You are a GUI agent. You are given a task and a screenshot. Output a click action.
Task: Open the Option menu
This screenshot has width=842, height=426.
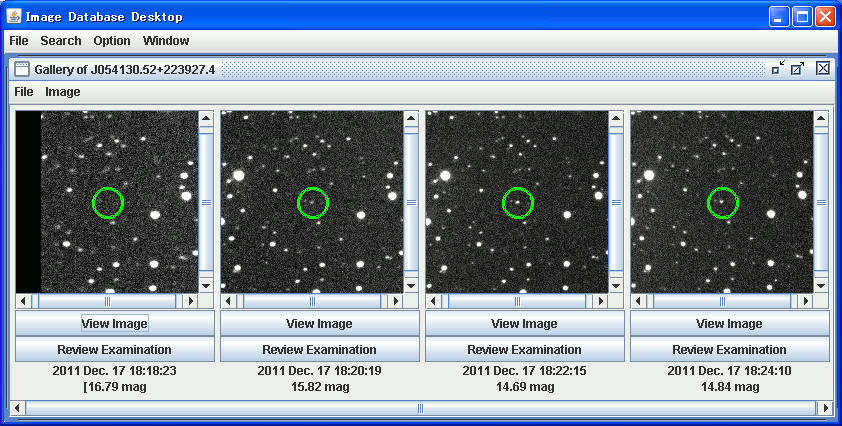[112, 41]
